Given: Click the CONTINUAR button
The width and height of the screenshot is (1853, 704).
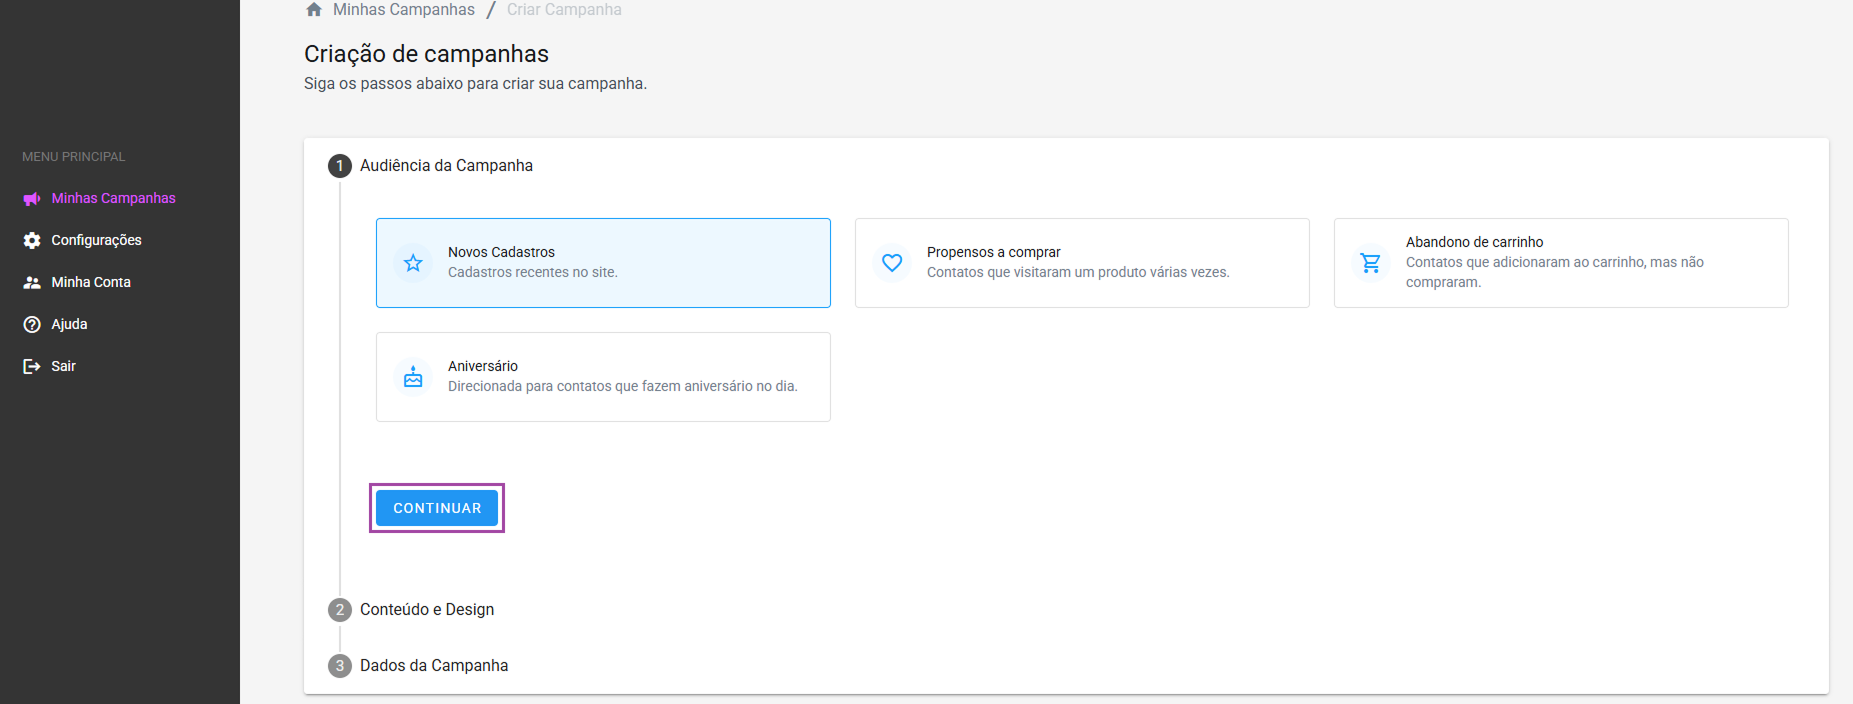Looking at the screenshot, I should point(437,508).
